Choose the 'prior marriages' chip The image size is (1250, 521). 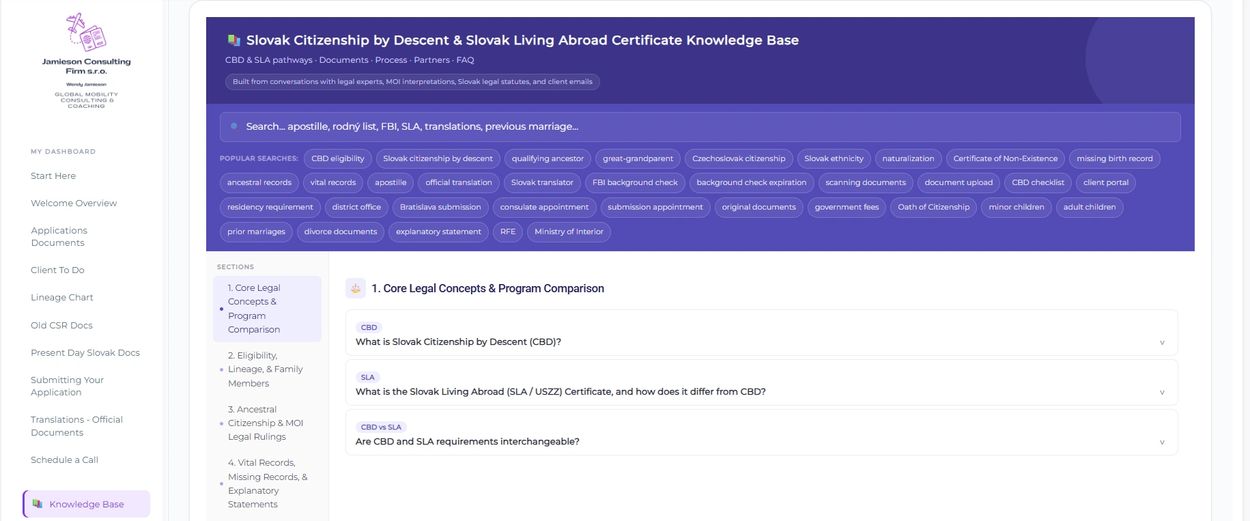click(x=256, y=231)
